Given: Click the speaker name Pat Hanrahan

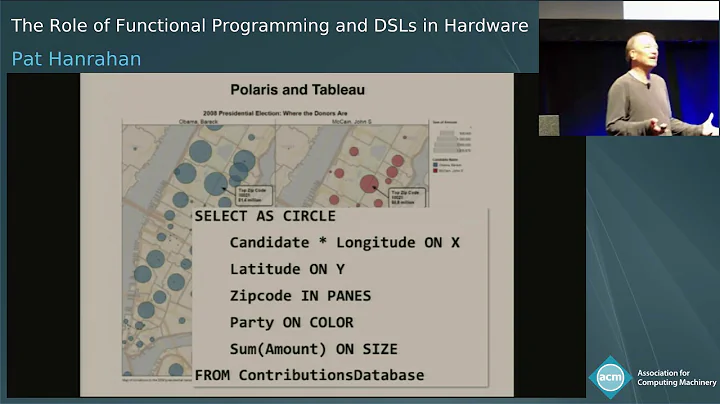Looking at the screenshot, I should coord(76,59).
